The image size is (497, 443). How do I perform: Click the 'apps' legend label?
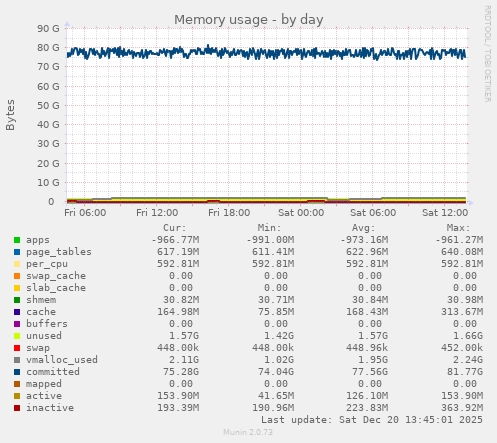point(38,240)
